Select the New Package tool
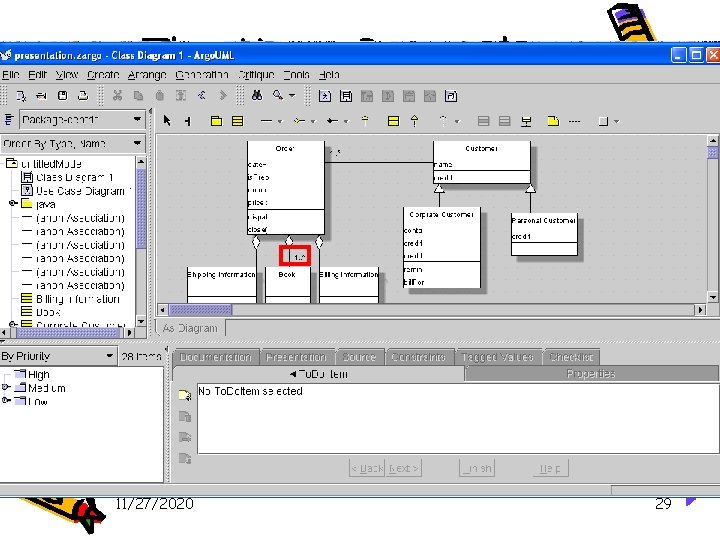Screen dimensions: 720x540 point(216,121)
